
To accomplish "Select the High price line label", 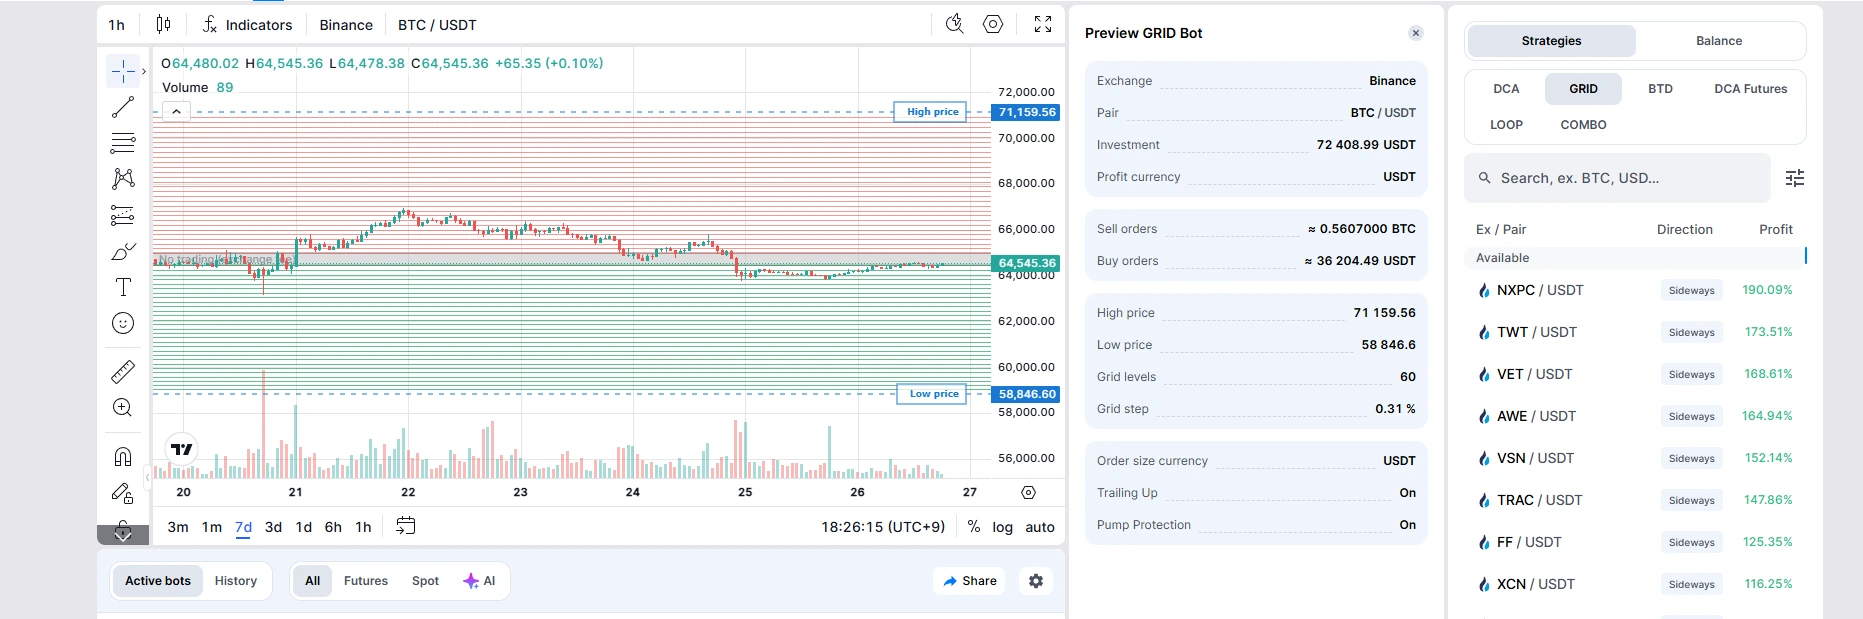I will [930, 112].
